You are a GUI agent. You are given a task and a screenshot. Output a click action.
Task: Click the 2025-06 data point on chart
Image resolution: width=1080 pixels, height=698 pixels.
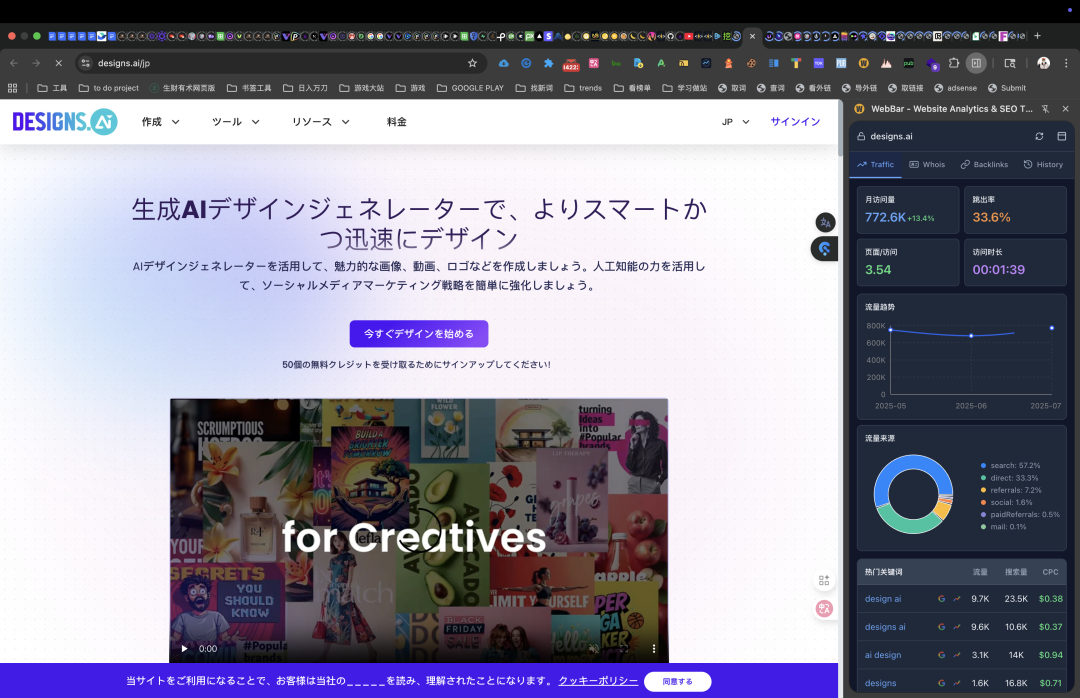point(971,336)
